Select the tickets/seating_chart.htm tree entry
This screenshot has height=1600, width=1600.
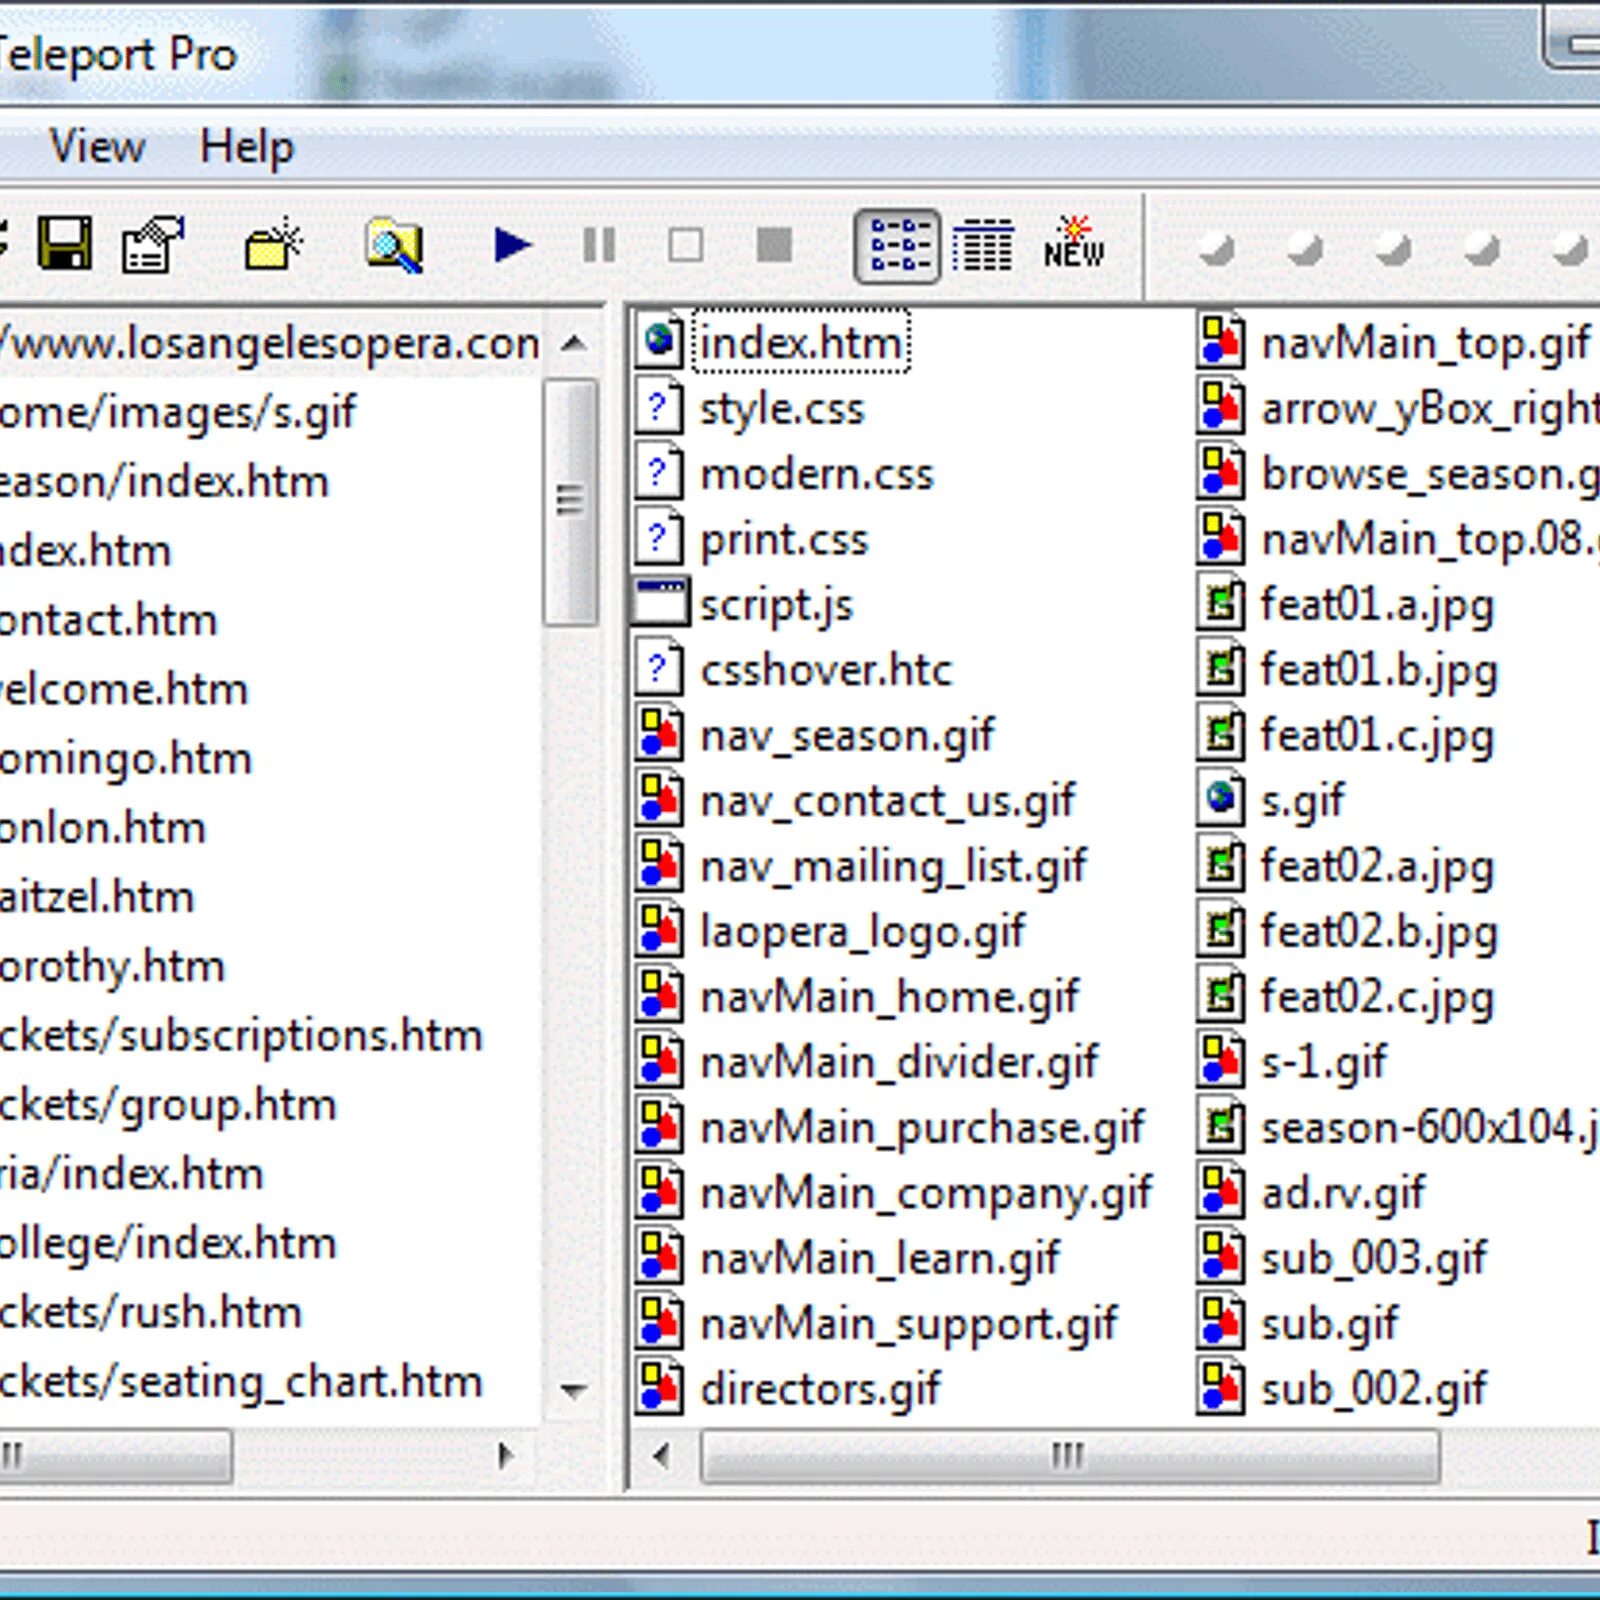coord(241,1382)
